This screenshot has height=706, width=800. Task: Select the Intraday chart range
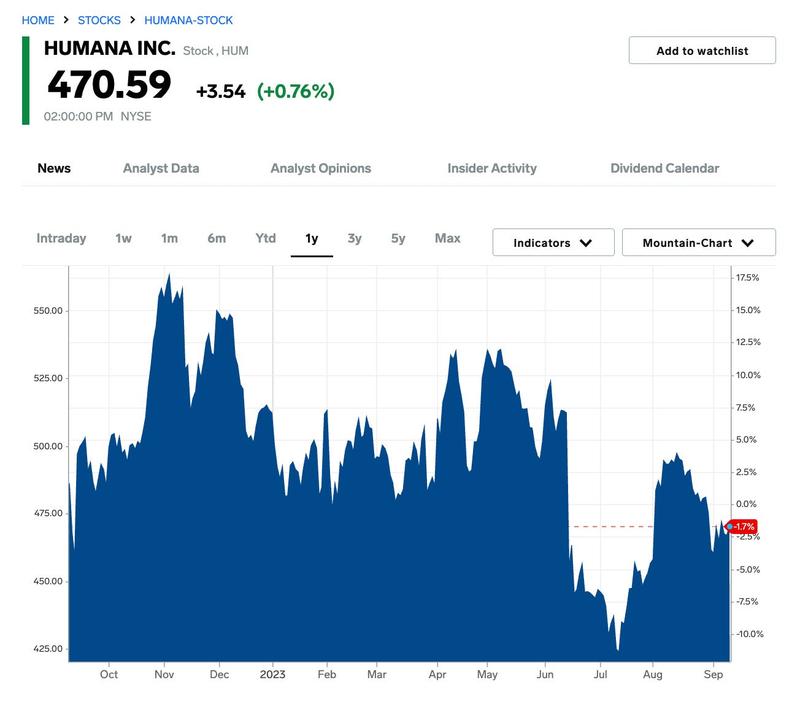pos(61,238)
